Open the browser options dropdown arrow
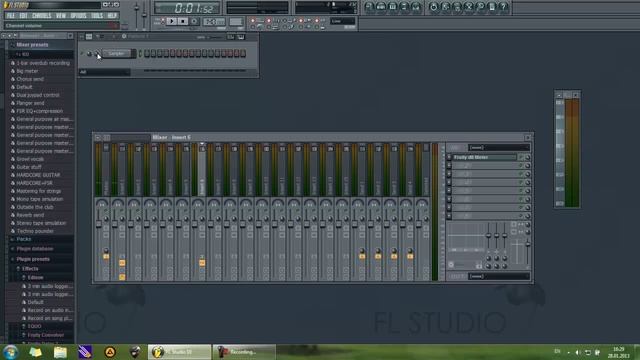Viewport: 640px width, 360px height. coord(4,36)
